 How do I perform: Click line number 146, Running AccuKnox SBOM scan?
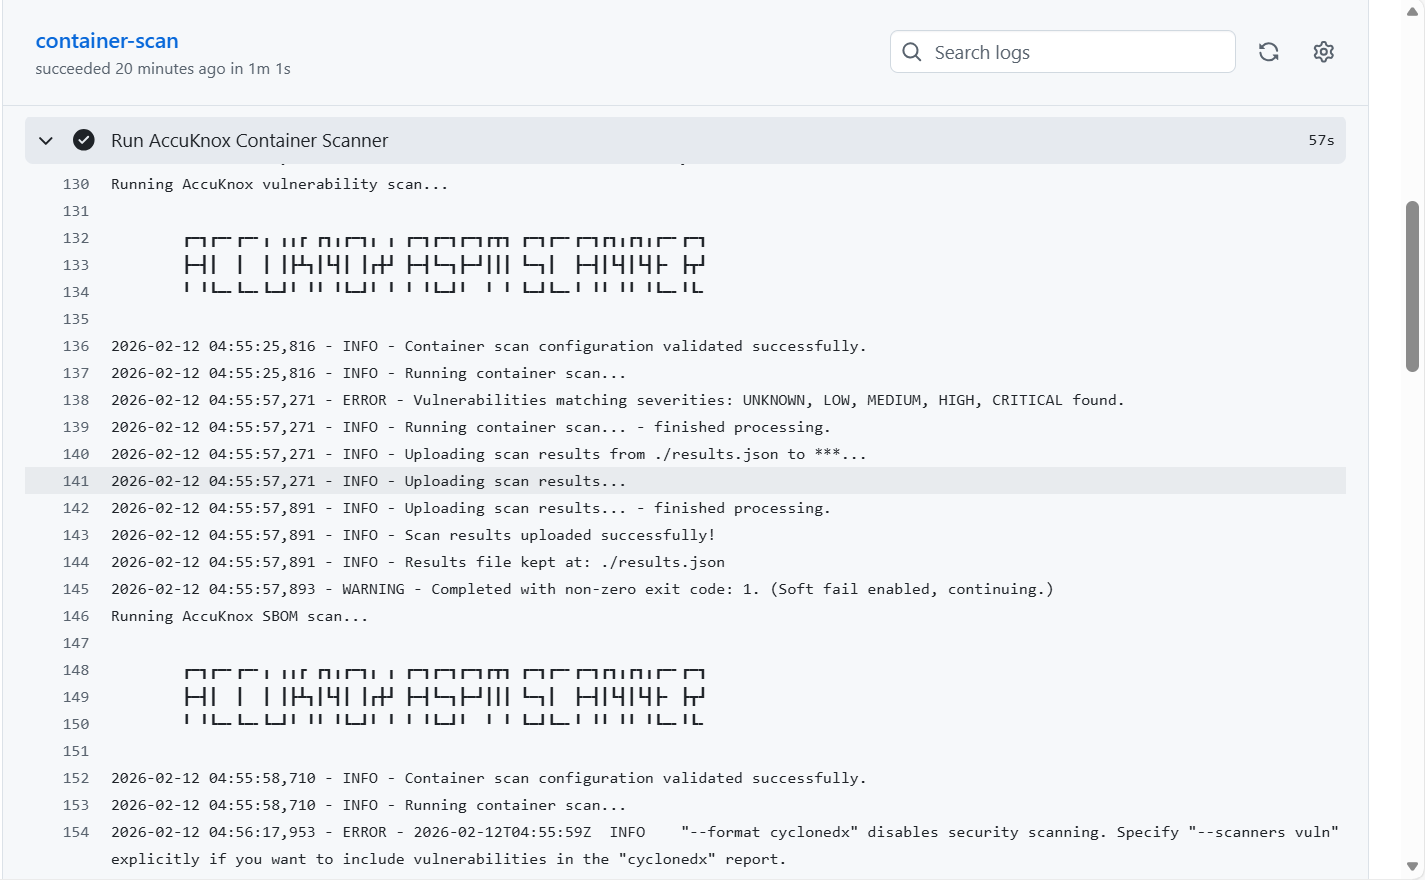[x=76, y=616]
